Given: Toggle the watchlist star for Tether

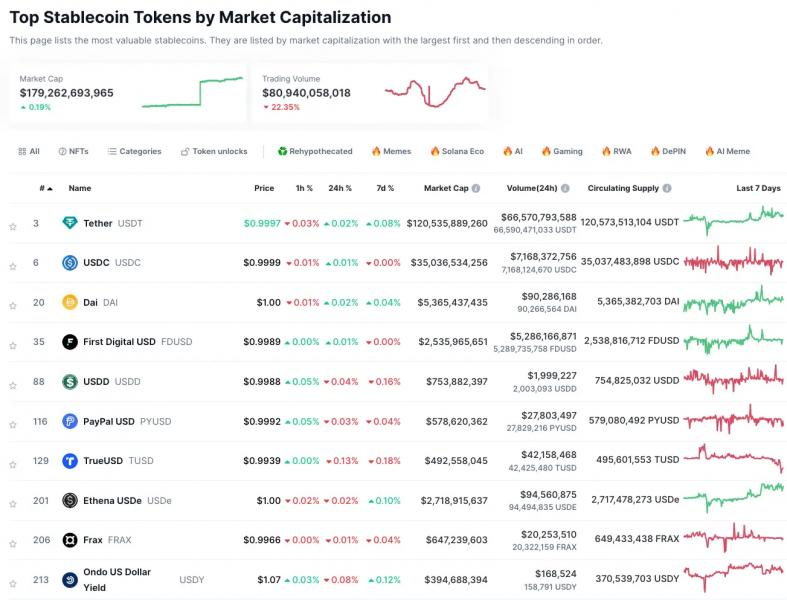Looking at the screenshot, I should (x=13, y=226).
